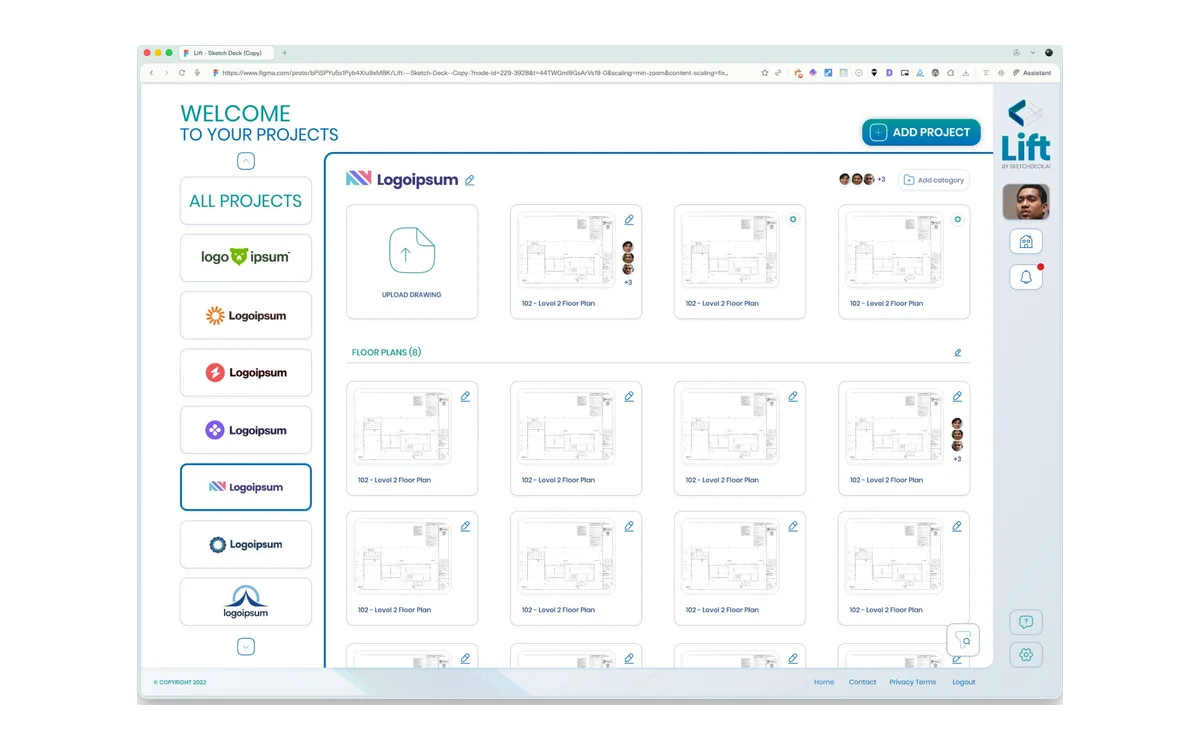Reload the page in the browser
1200x750 pixels.
point(182,73)
